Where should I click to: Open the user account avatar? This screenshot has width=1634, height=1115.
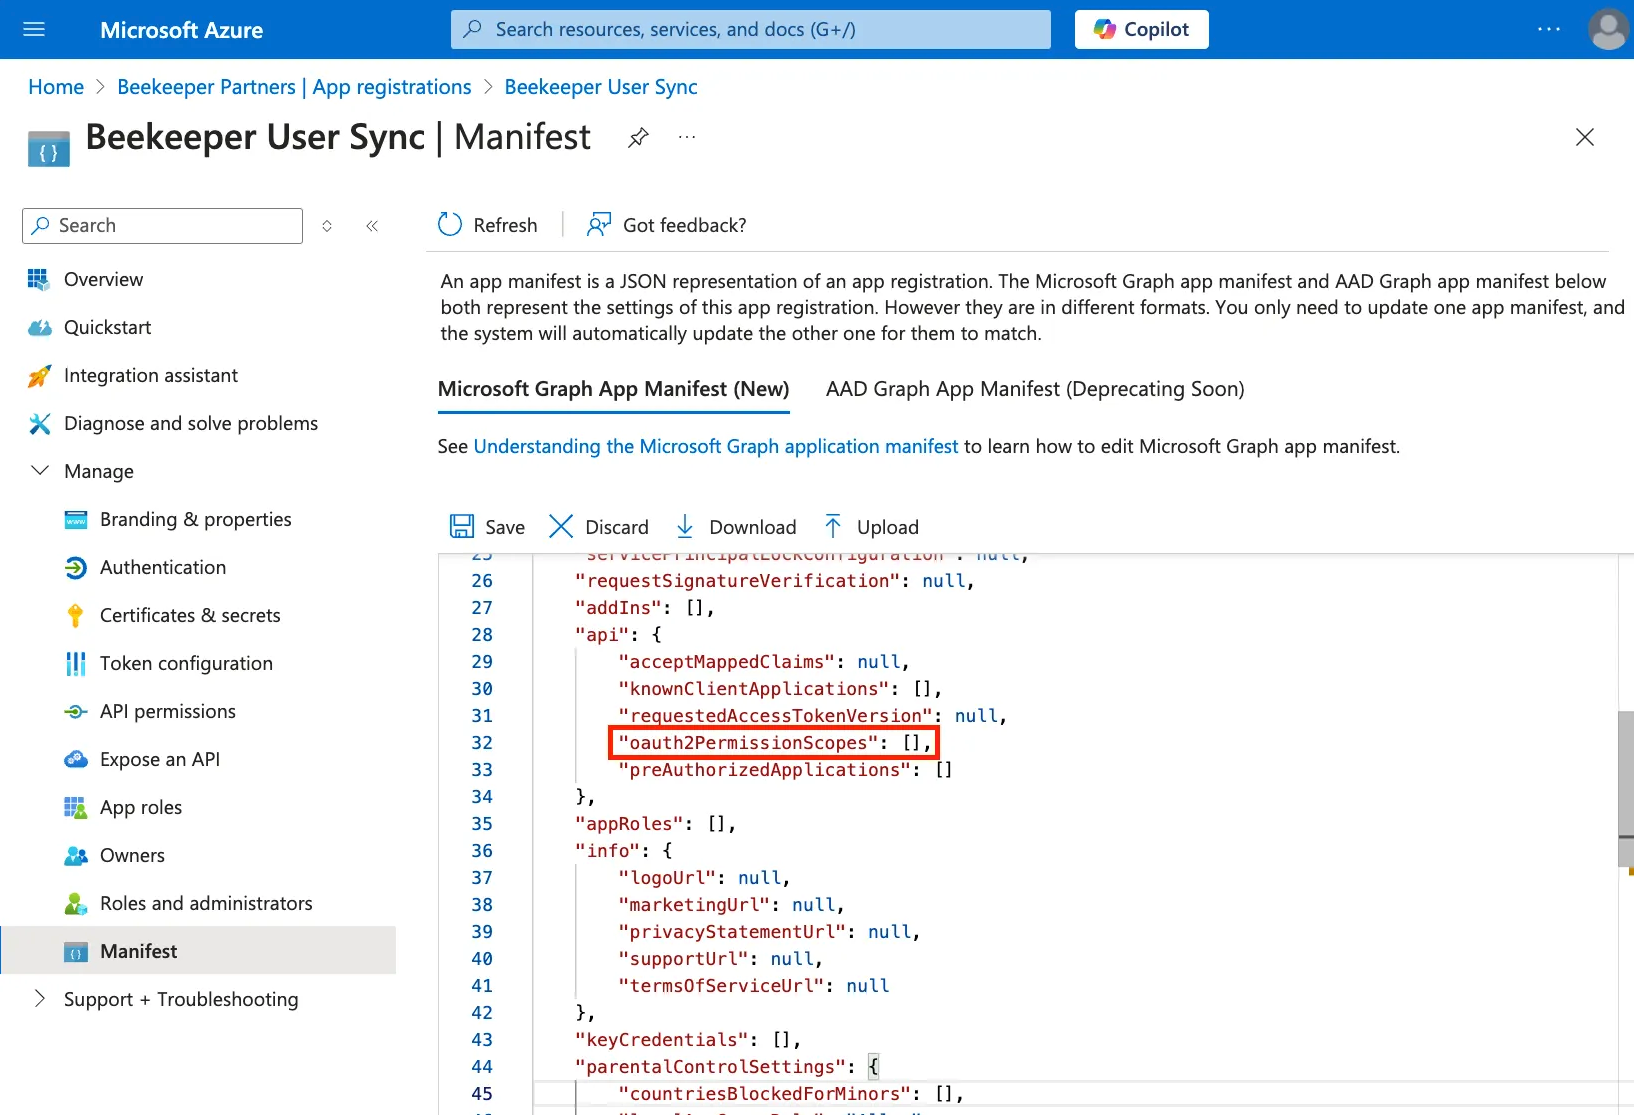pos(1609,29)
